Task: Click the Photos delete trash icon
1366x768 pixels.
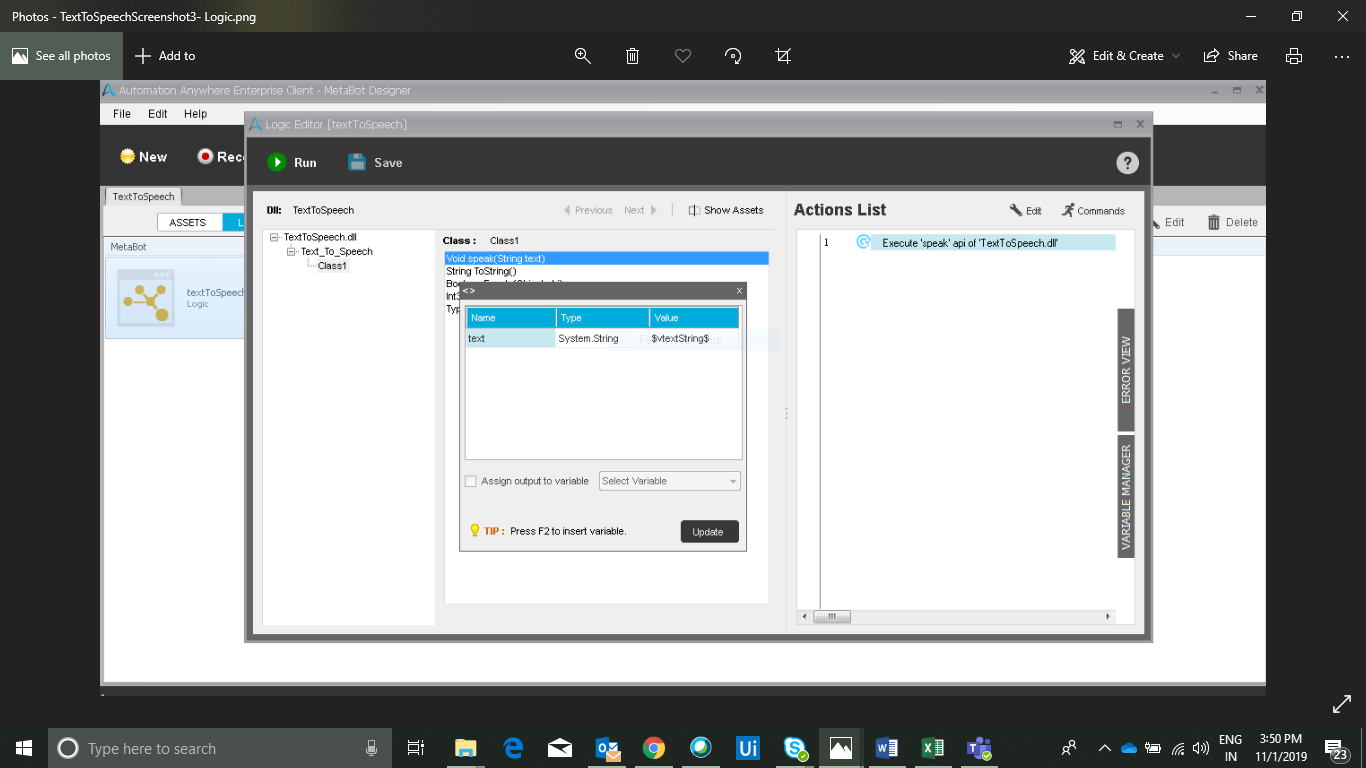Action: tap(633, 56)
